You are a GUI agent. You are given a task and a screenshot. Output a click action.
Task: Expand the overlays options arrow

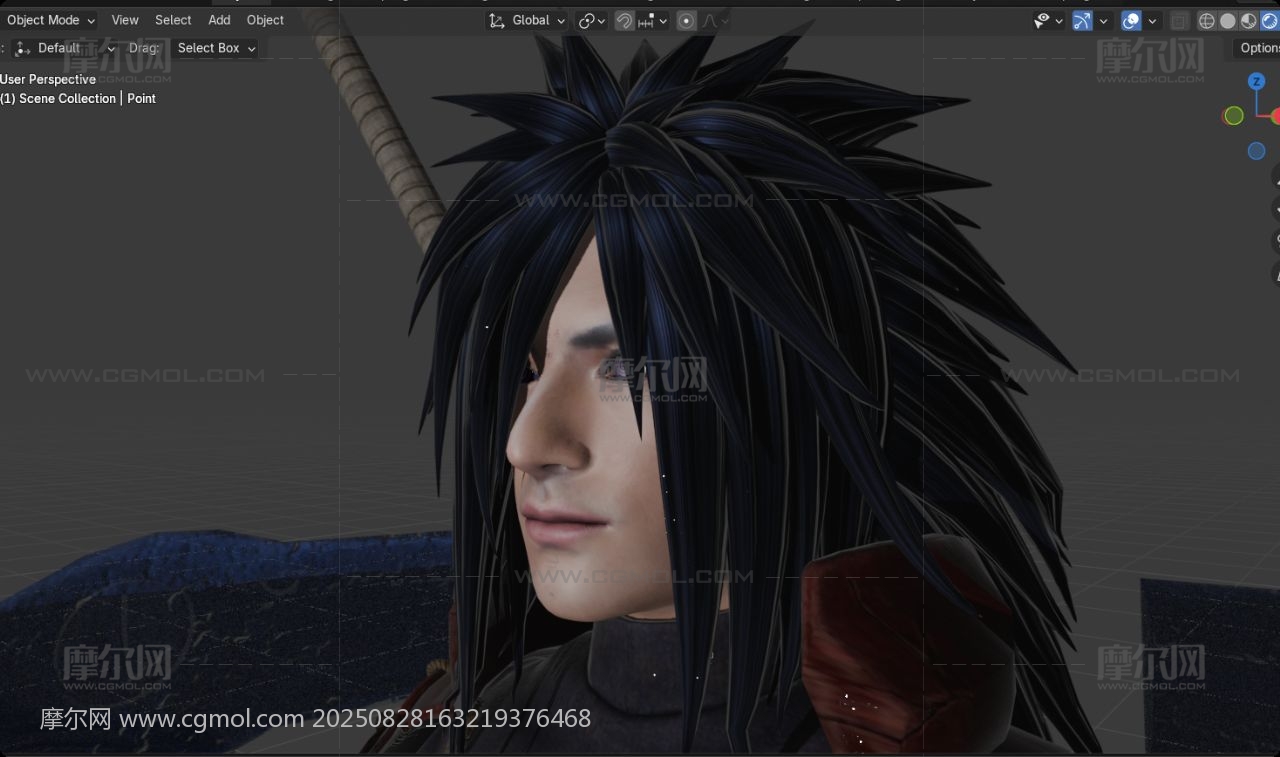[1152, 20]
